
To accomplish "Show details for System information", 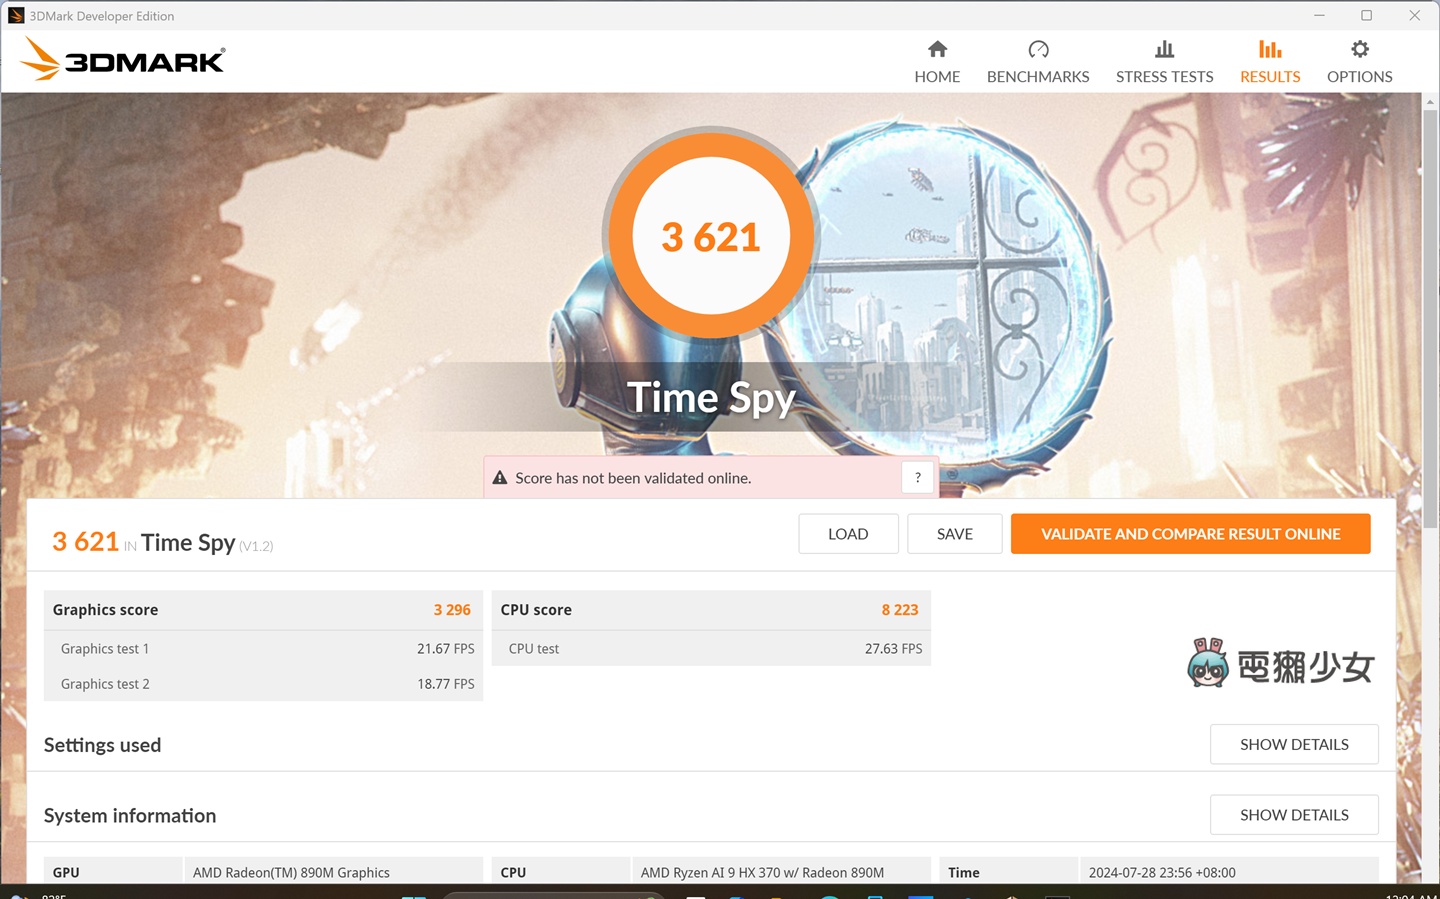I will [1294, 815].
